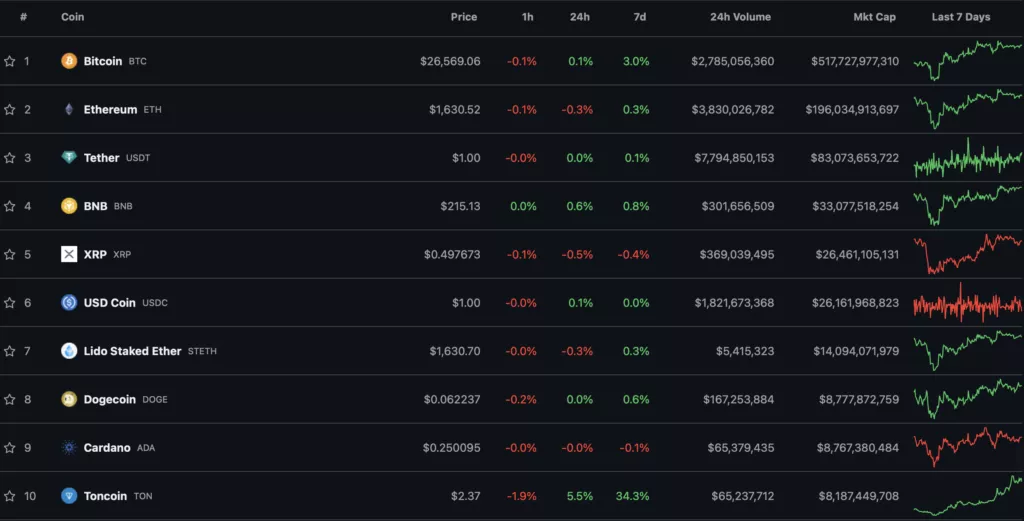Viewport: 1024px width, 521px height.
Task: Open Ethereum's 7-day sparkline chart
Action: click(x=968, y=109)
